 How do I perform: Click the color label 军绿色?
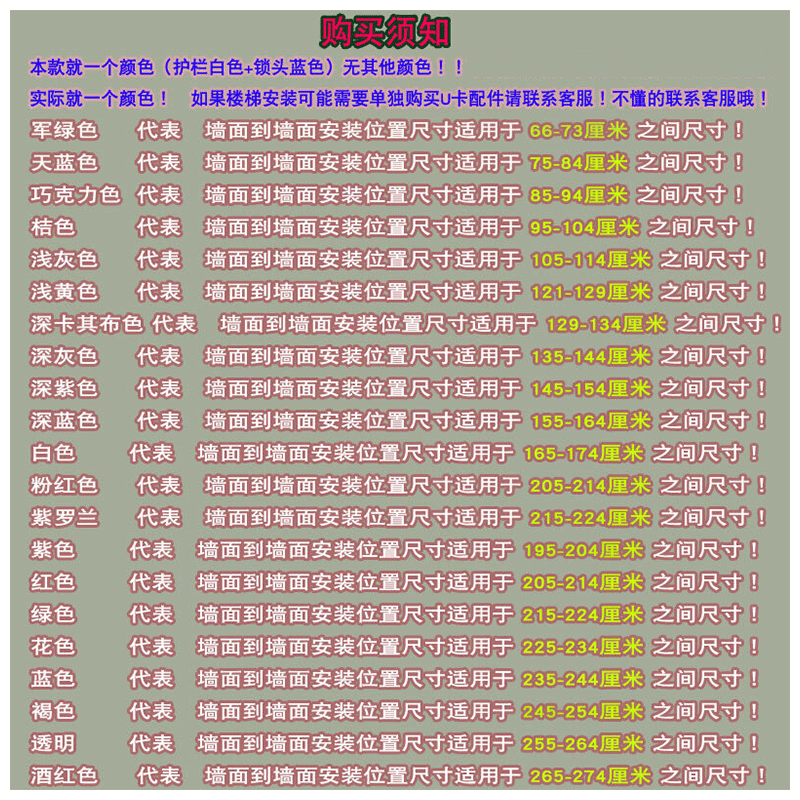click(64, 130)
